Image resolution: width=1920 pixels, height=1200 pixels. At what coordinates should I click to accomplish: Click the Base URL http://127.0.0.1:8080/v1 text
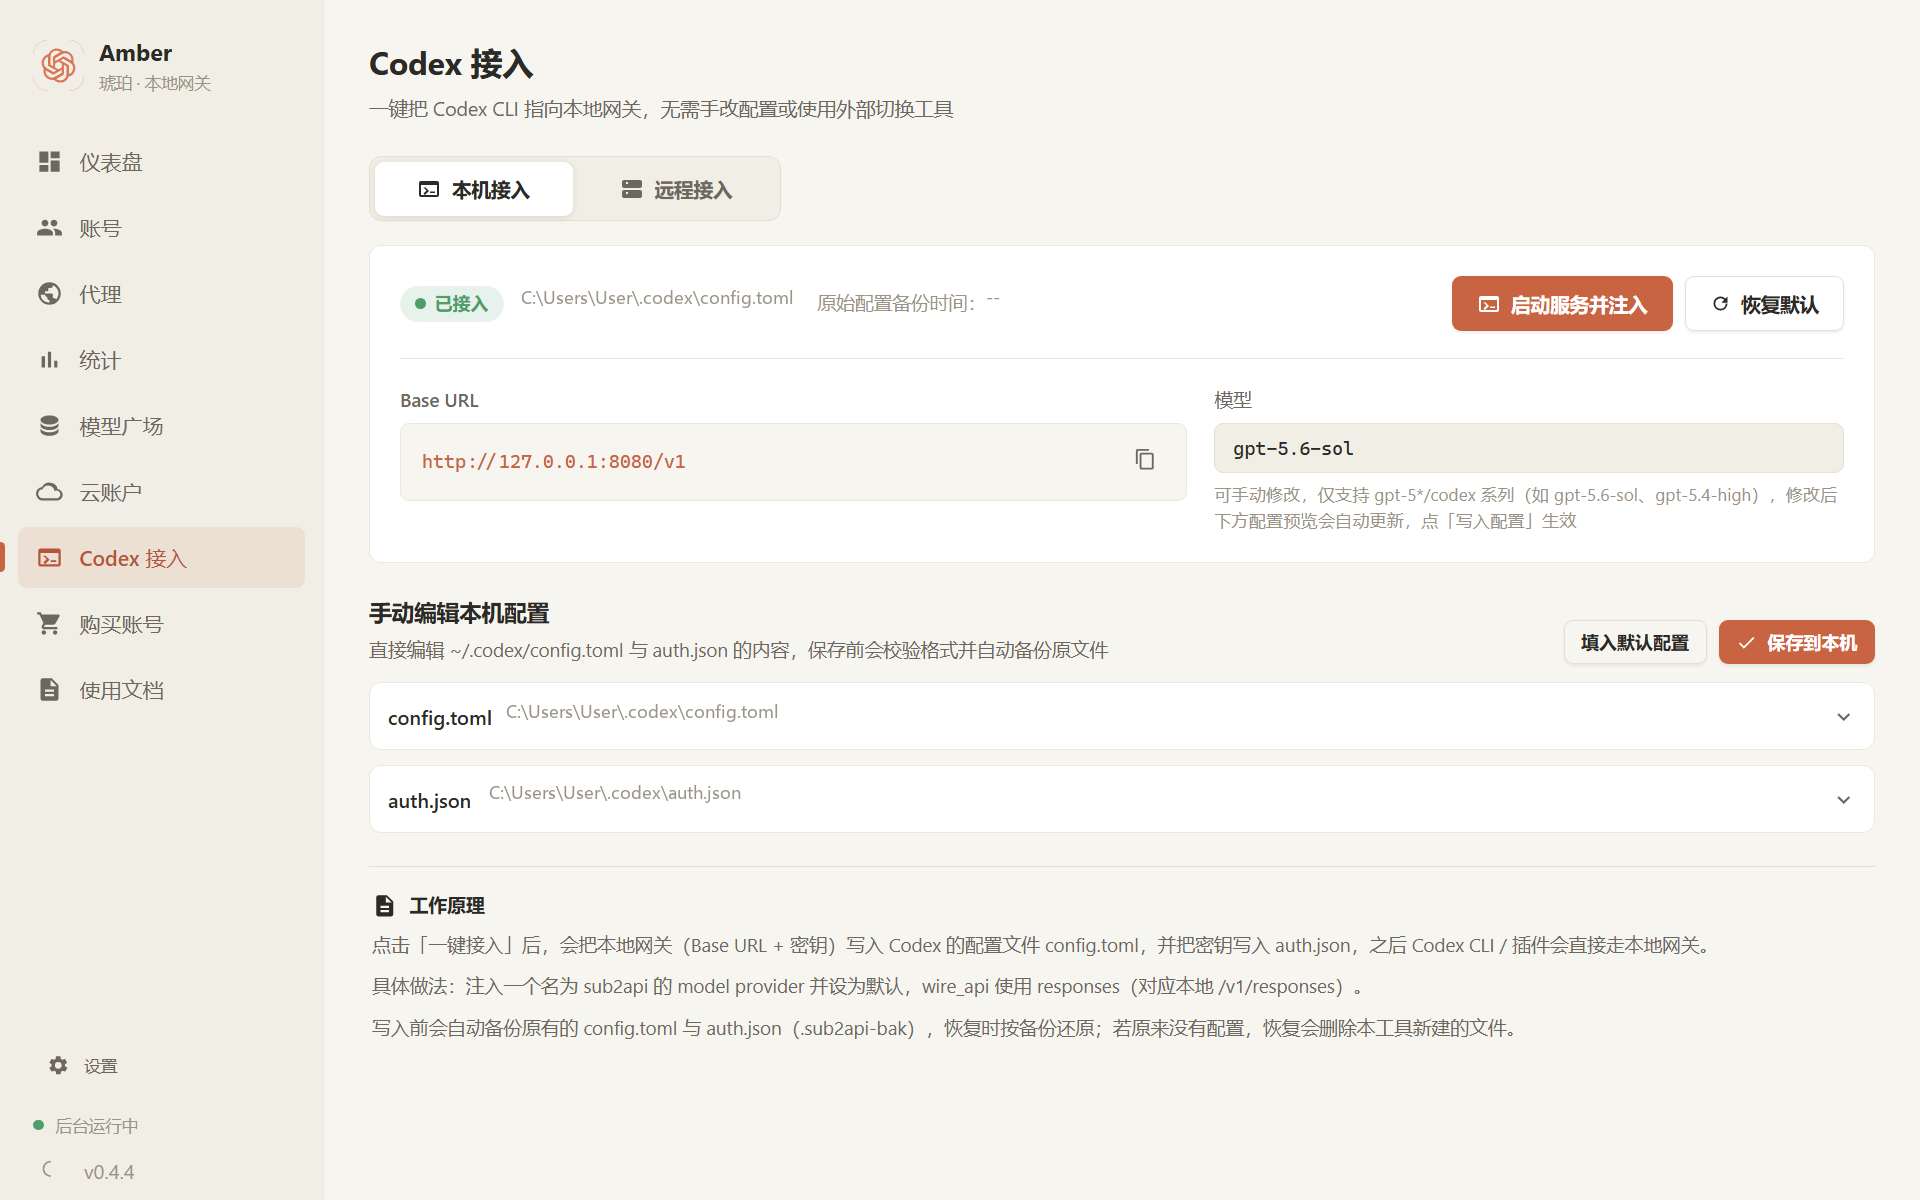coord(553,461)
